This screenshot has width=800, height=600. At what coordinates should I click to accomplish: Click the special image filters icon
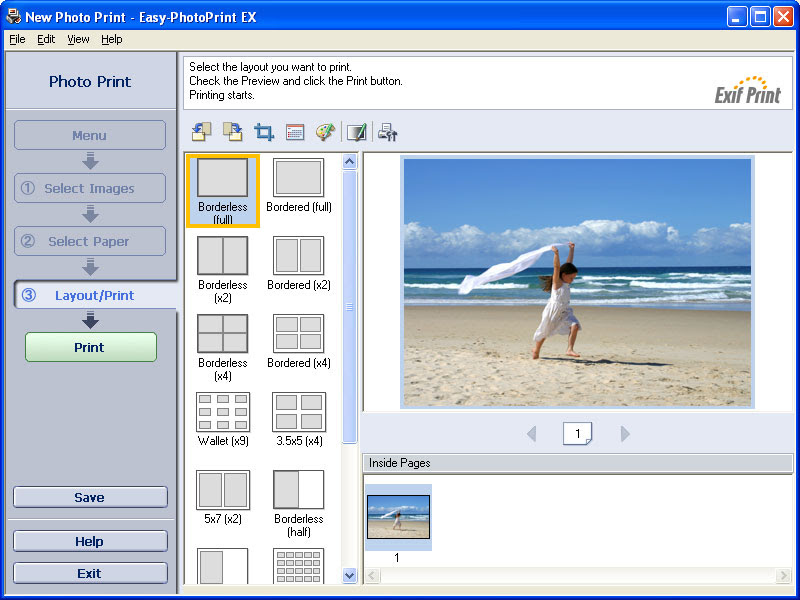(357, 132)
